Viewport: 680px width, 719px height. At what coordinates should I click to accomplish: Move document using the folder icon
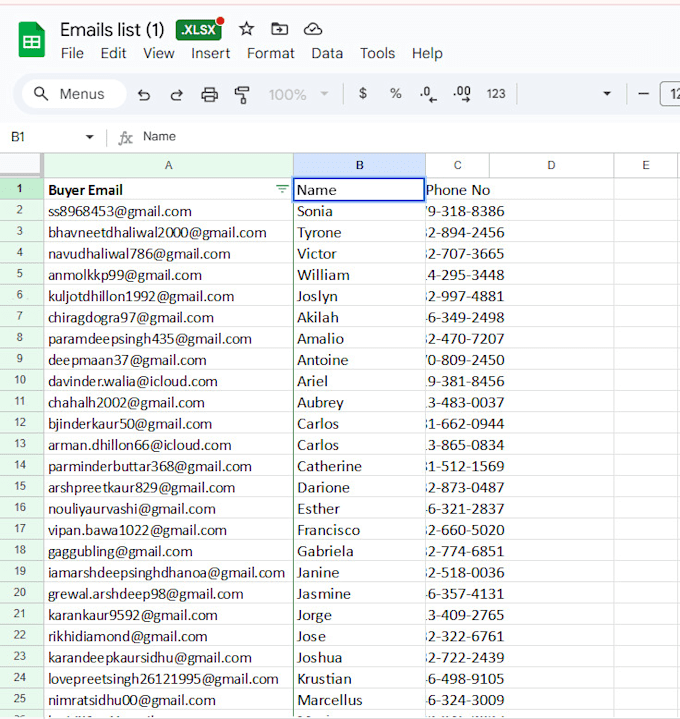coord(279,29)
